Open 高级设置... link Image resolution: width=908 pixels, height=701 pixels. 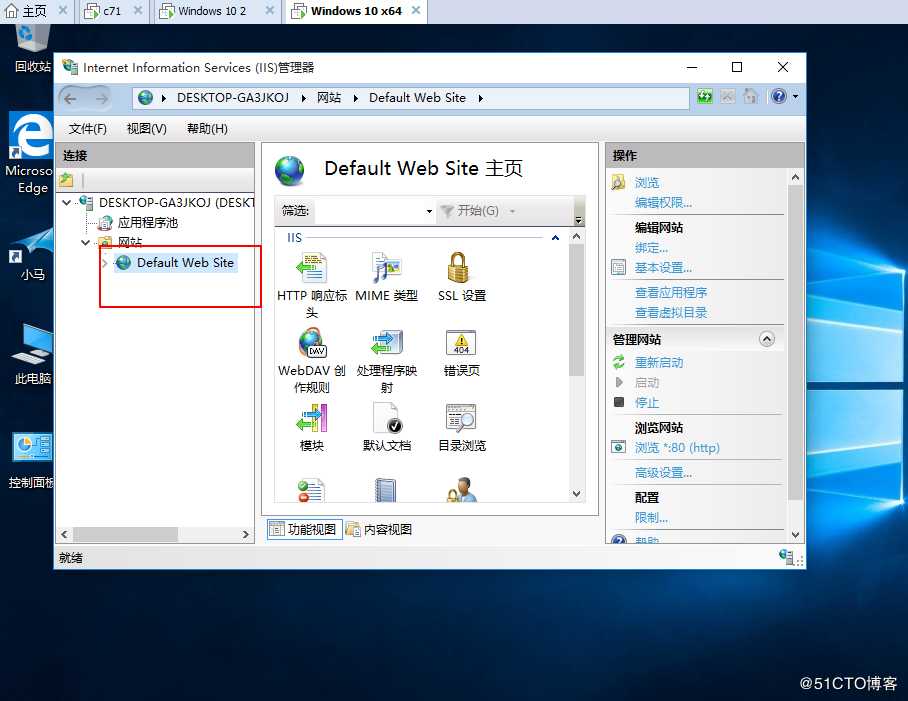pos(663,472)
